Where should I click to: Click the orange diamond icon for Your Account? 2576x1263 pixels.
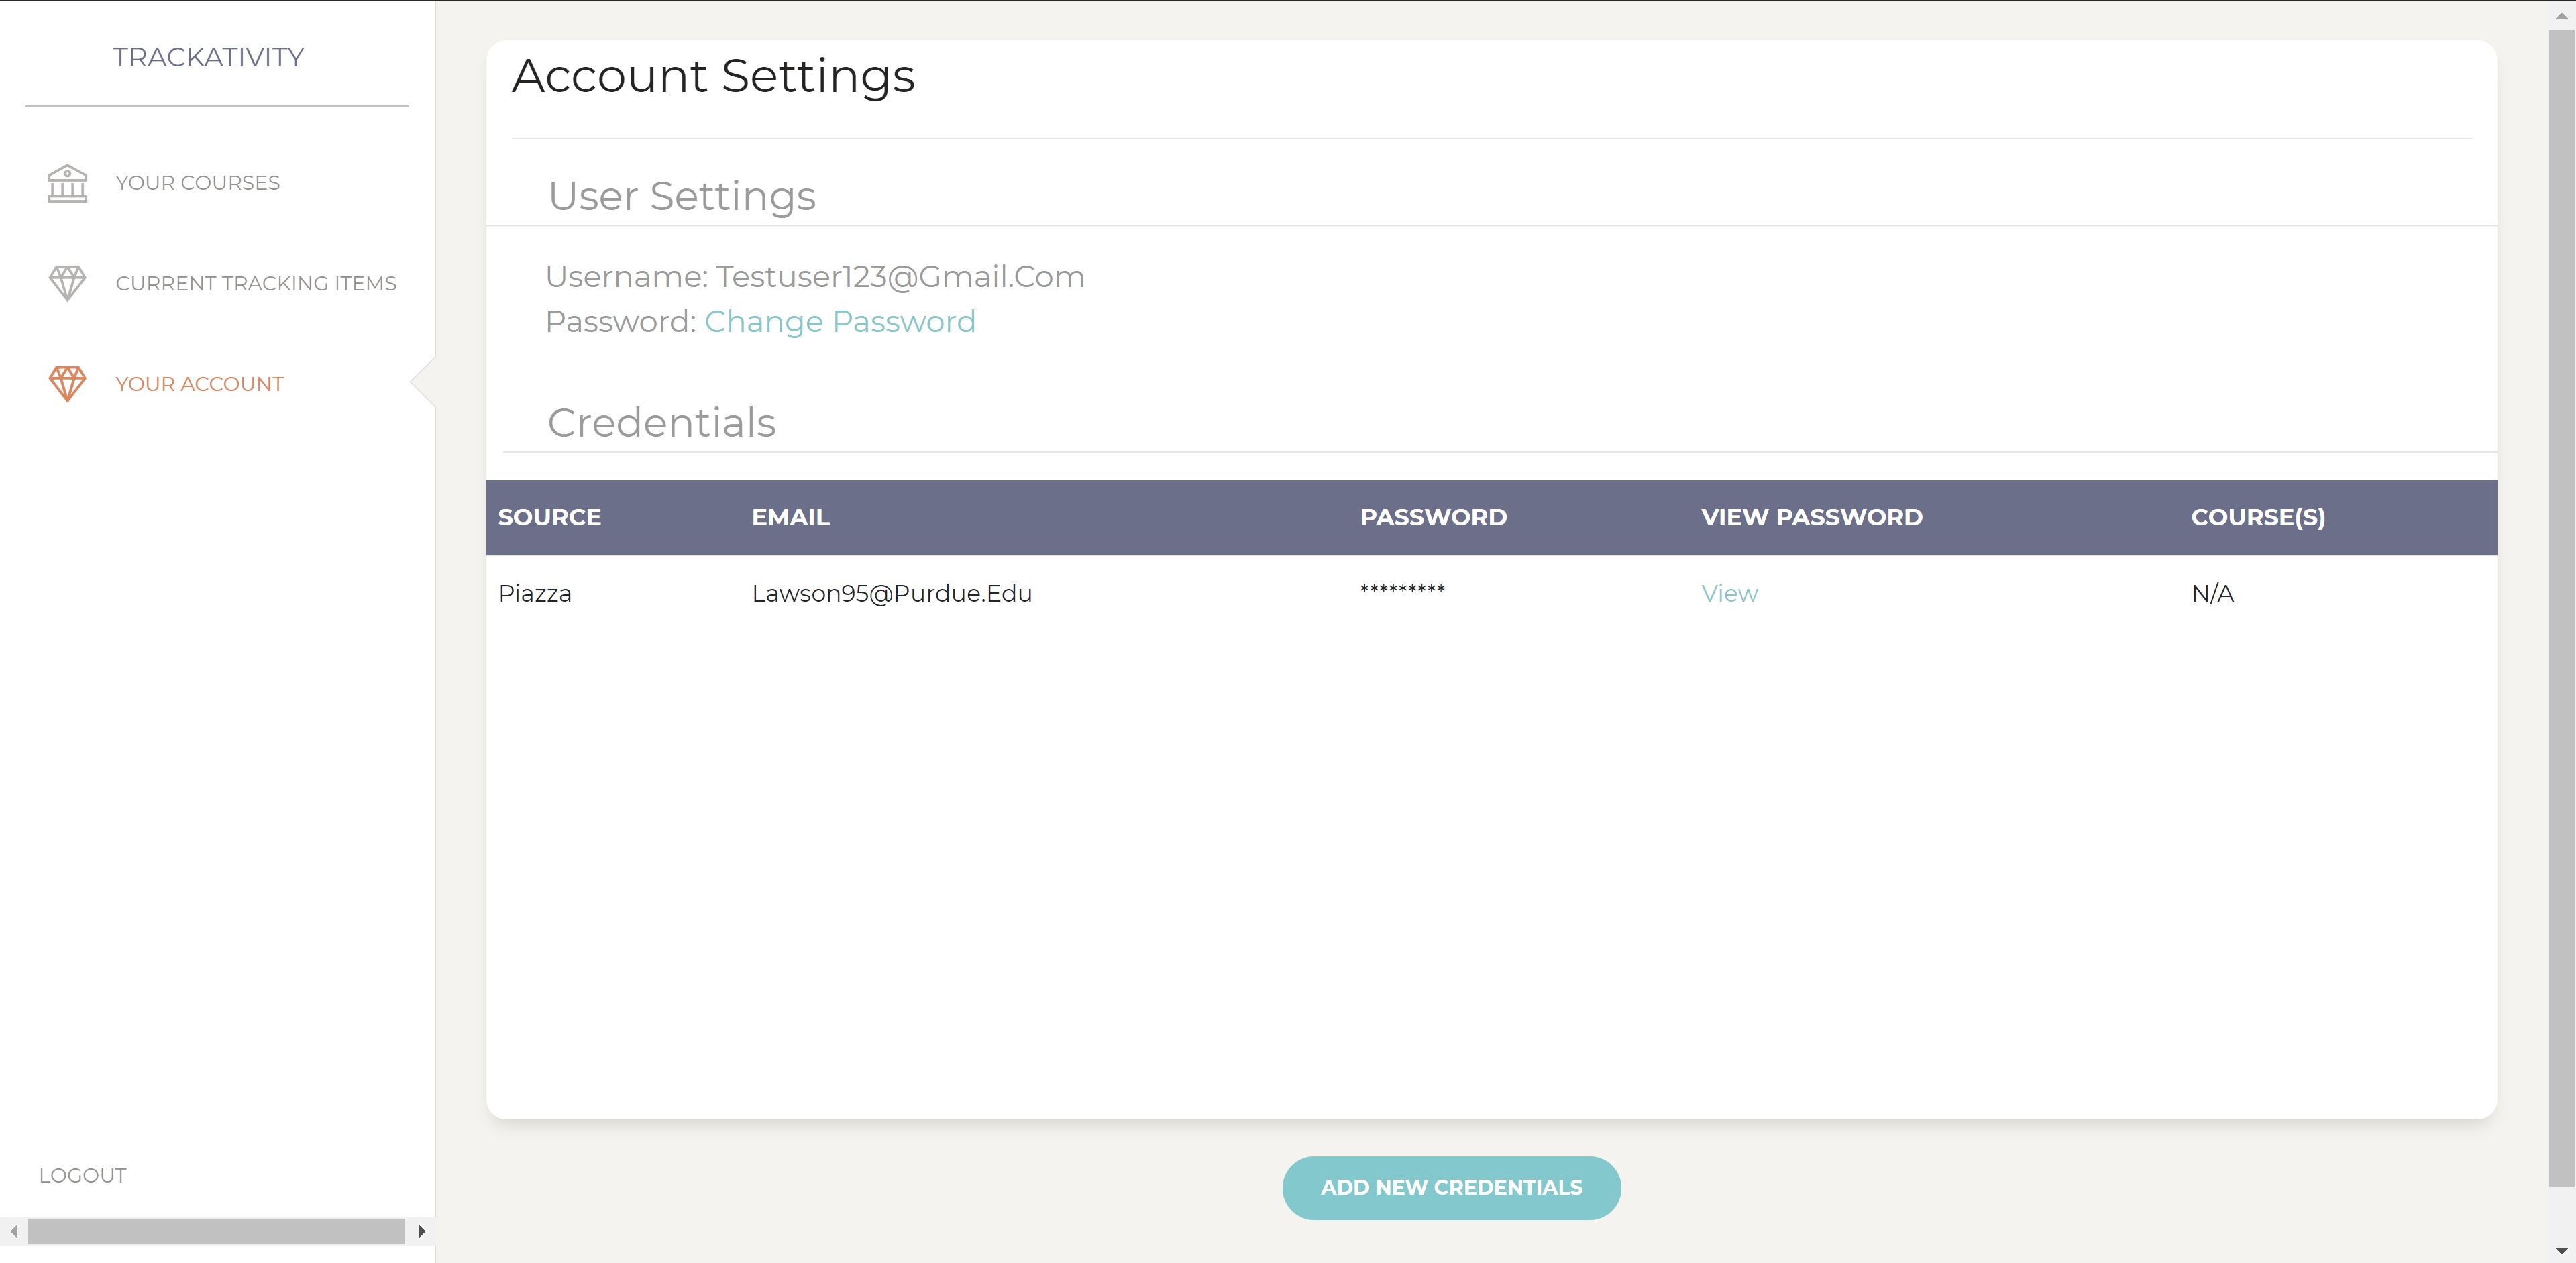[x=67, y=384]
